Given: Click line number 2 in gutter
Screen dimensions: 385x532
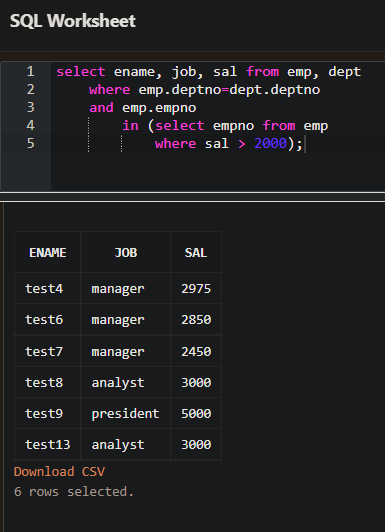Looking at the screenshot, I should click(31, 90).
